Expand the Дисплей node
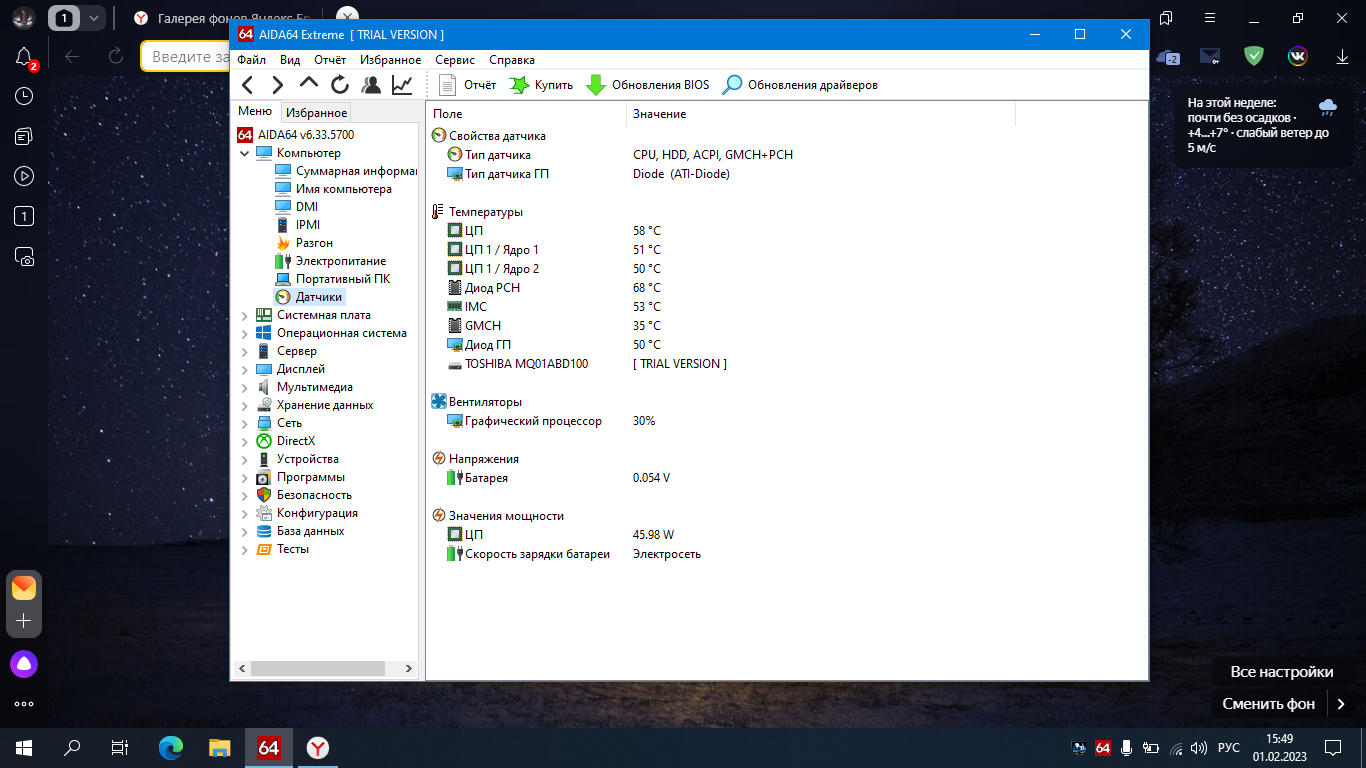The height and width of the screenshot is (768, 1366). pyautogui.click(x=245, y=369)
